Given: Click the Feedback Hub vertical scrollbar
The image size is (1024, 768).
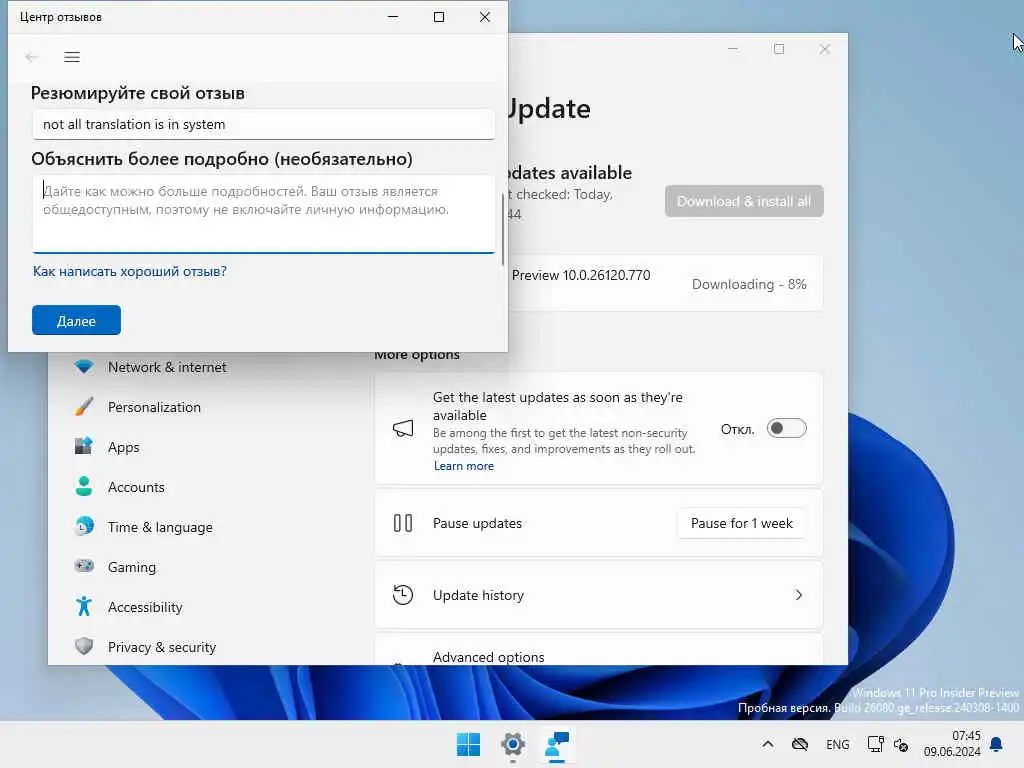Looking at the screenshot, I should coord(503,229).
